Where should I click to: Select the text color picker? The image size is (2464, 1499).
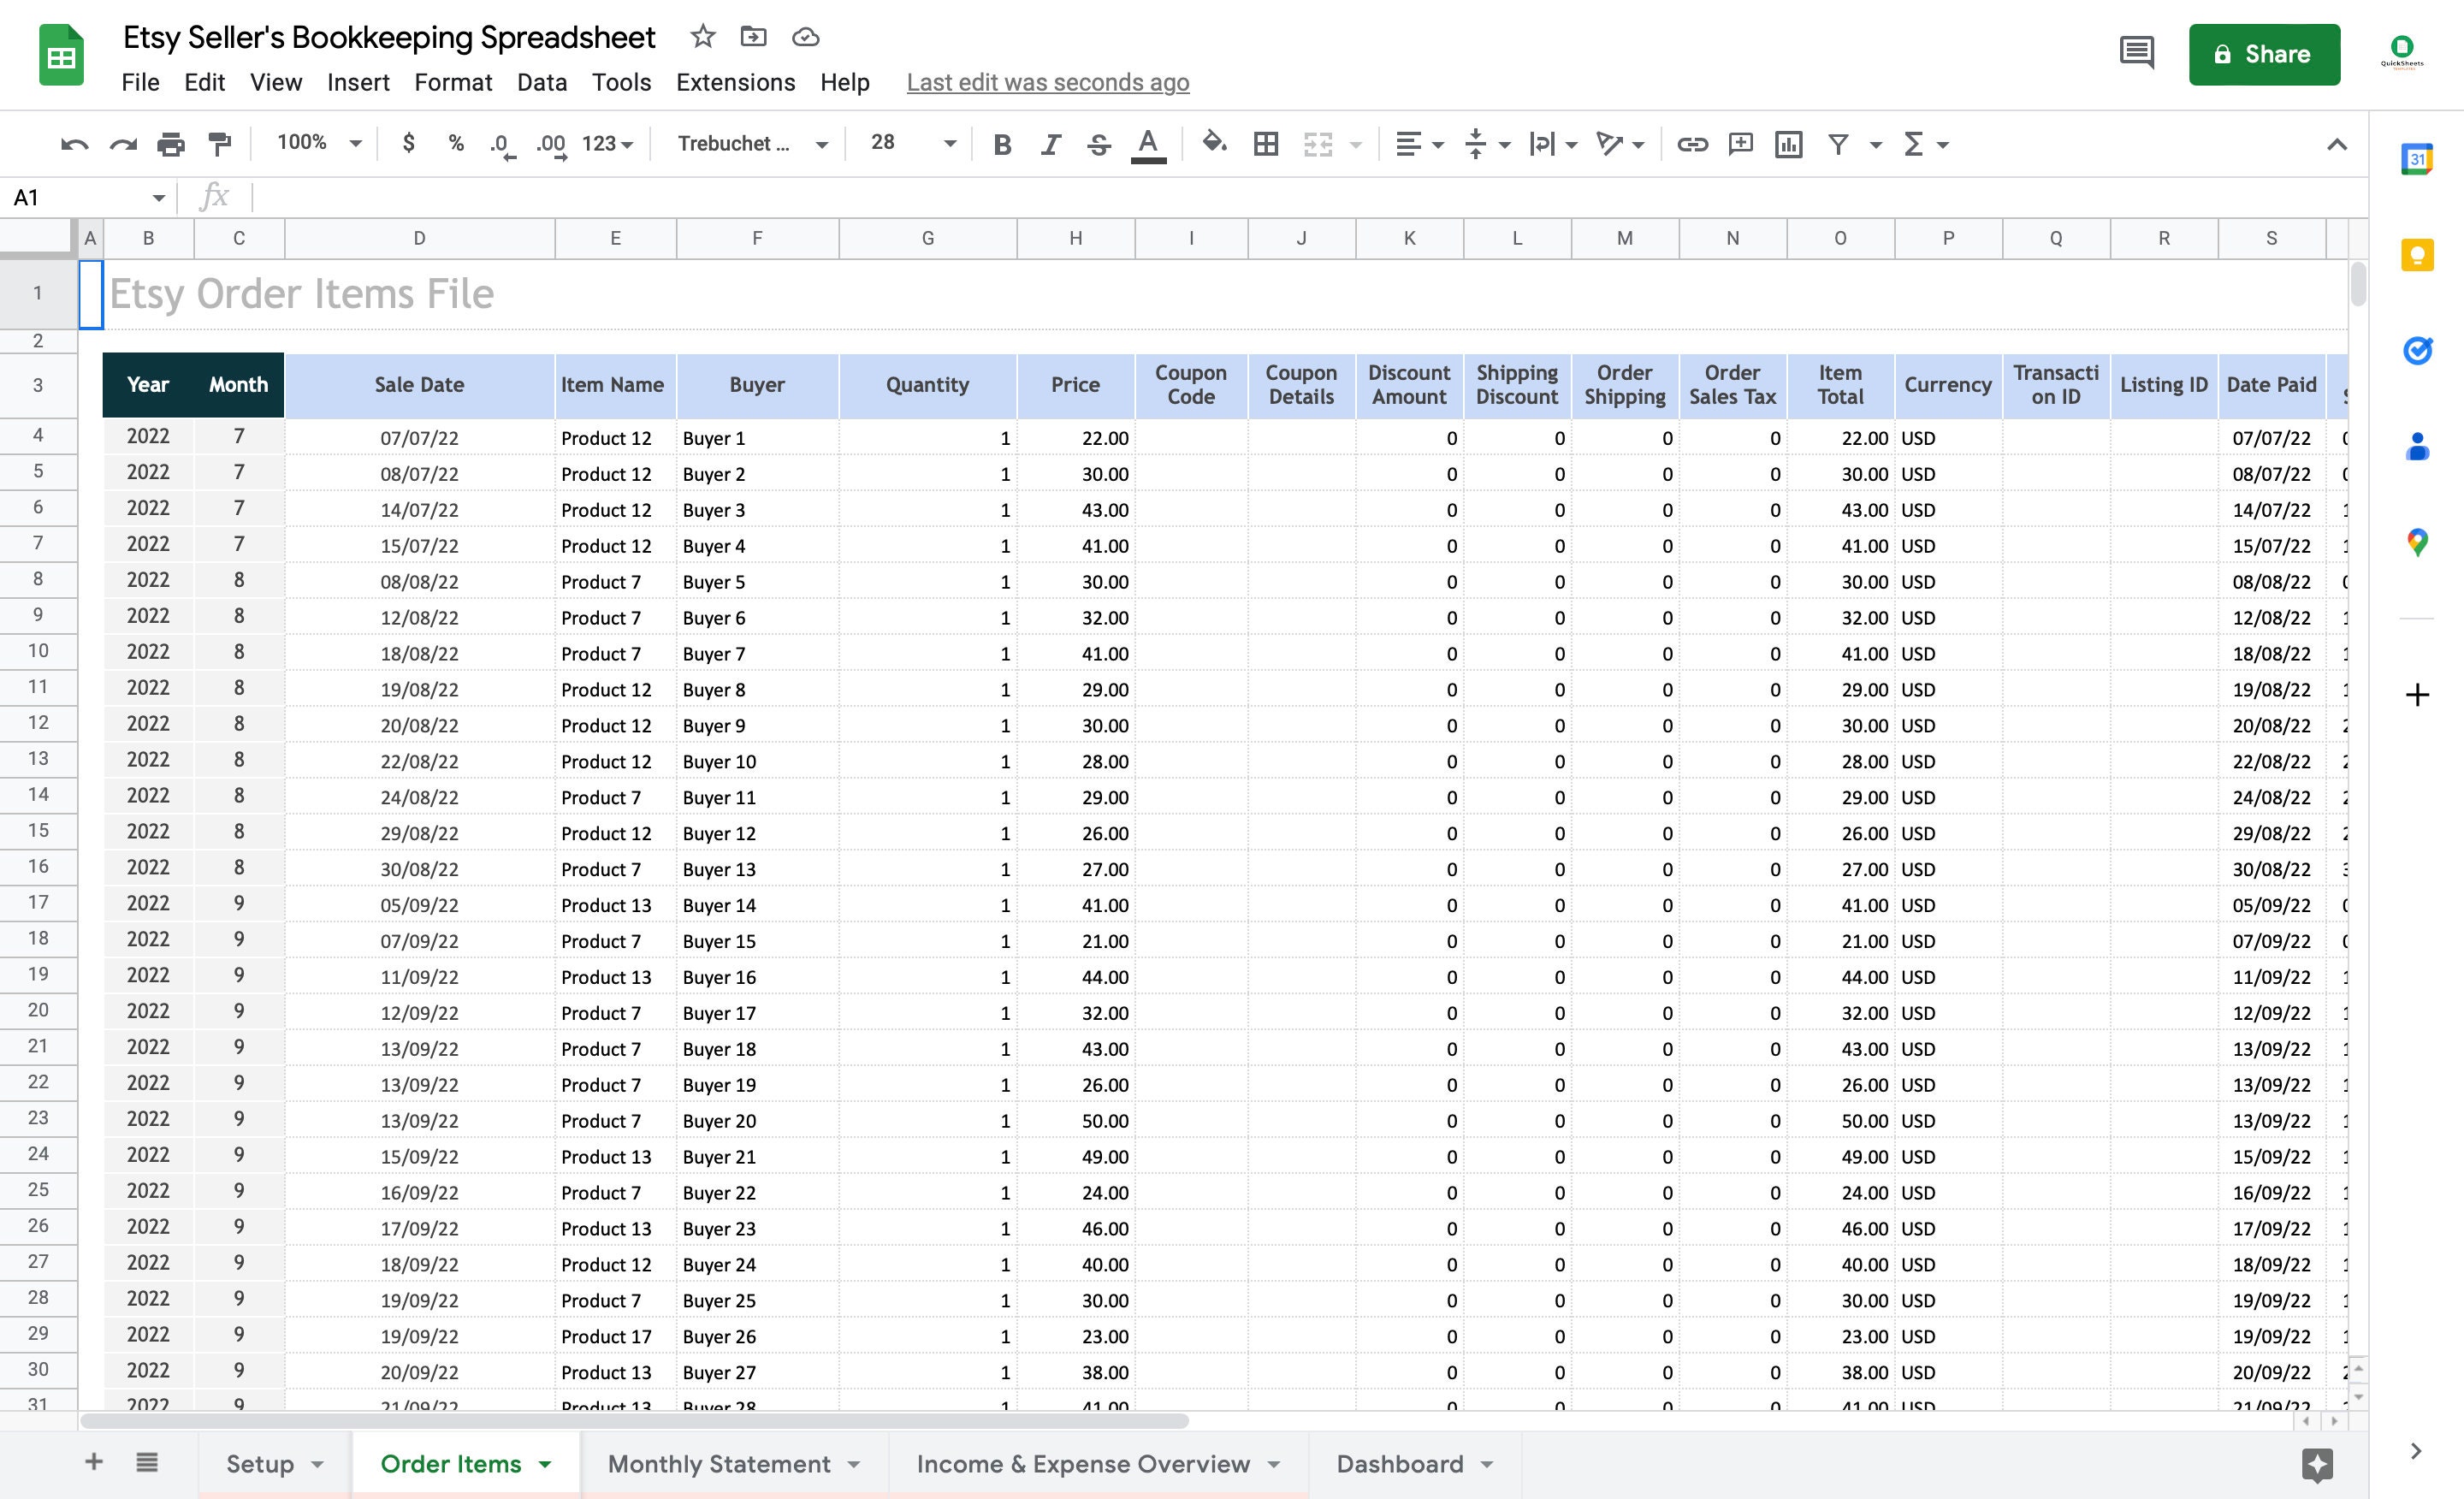[1147, 144]
